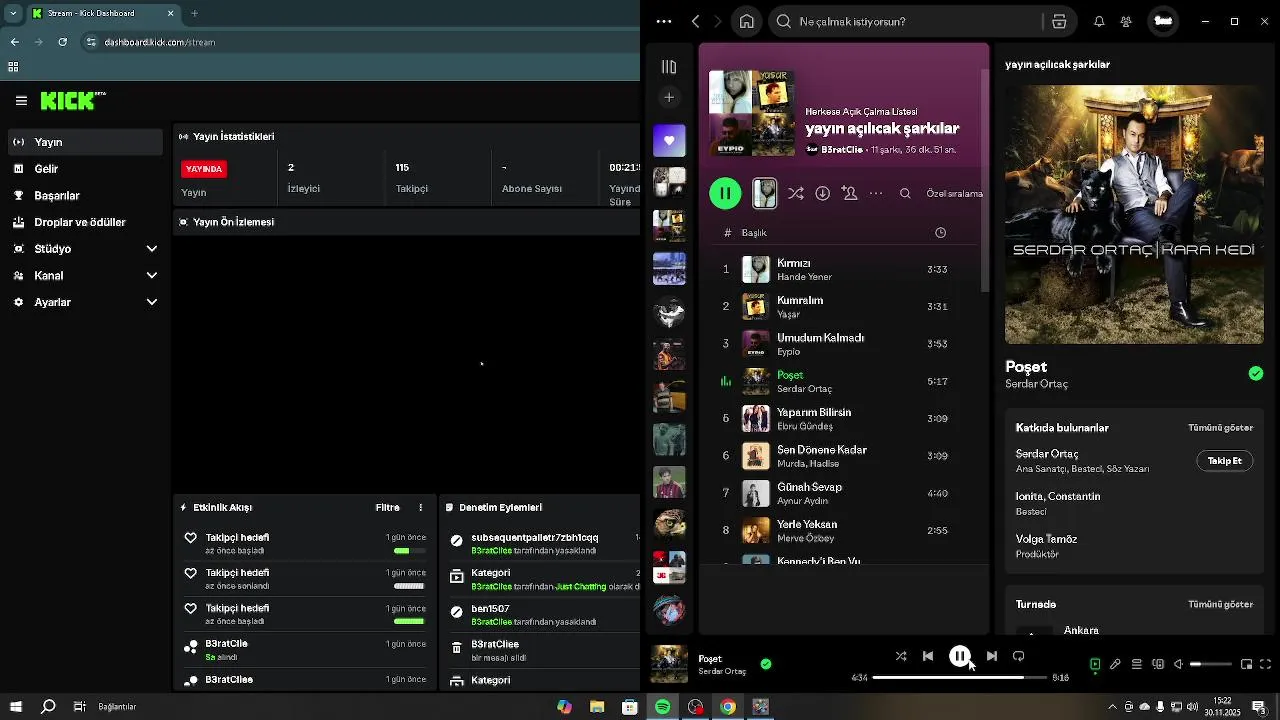Pause playback in the bottom player
This screenshot has width=1280, height=720.
[x=959, y=656]
